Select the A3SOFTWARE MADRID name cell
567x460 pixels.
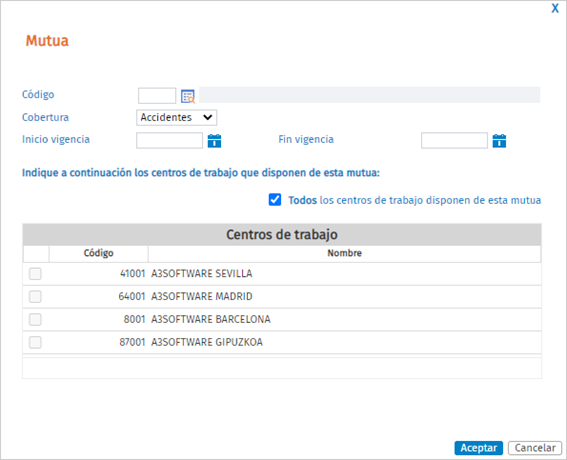coord(345,297)
